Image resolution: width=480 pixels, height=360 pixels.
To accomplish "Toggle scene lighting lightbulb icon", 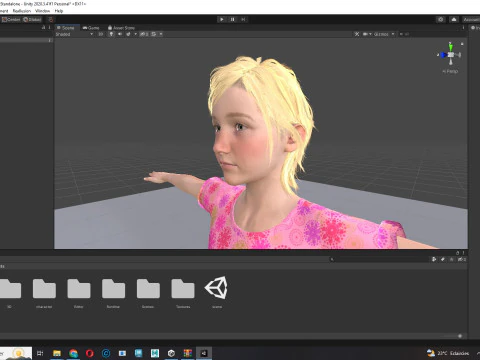I will 111,34.
